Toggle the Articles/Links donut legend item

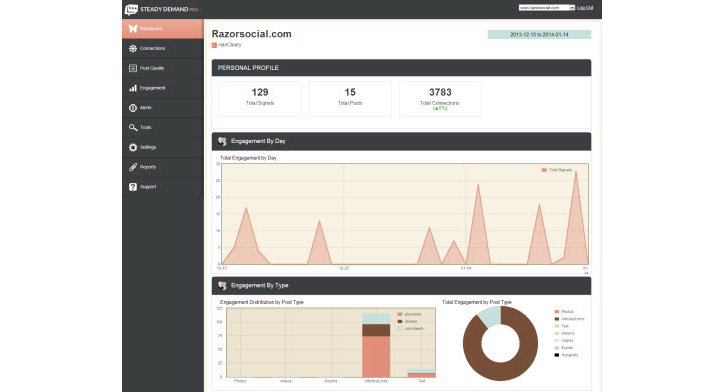pyautogui.click(x=569, y=319)
